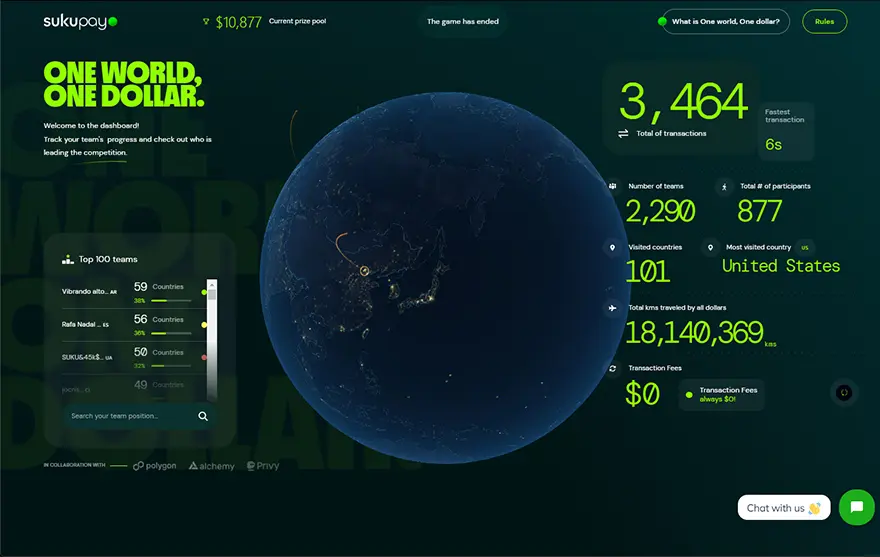Click the dark round icon at right edge
Viewport: 880px width, 557px height.
844,392
